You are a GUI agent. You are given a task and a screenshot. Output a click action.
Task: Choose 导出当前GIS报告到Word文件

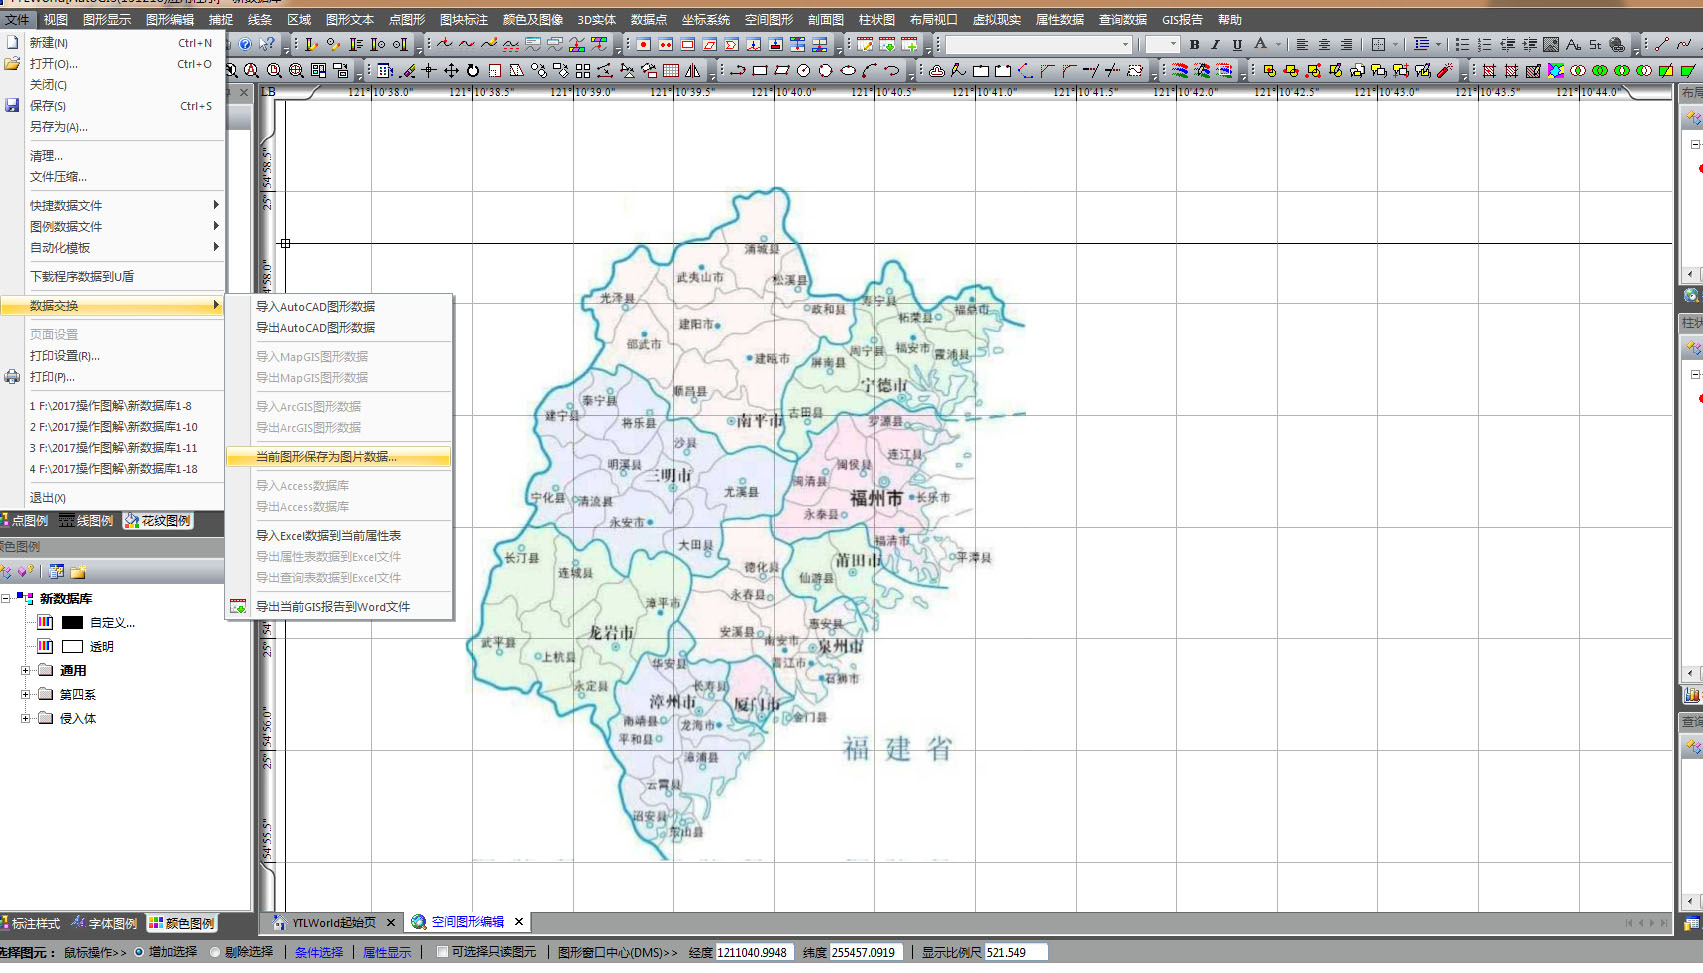pyautogui.click(x=339, y=607)
